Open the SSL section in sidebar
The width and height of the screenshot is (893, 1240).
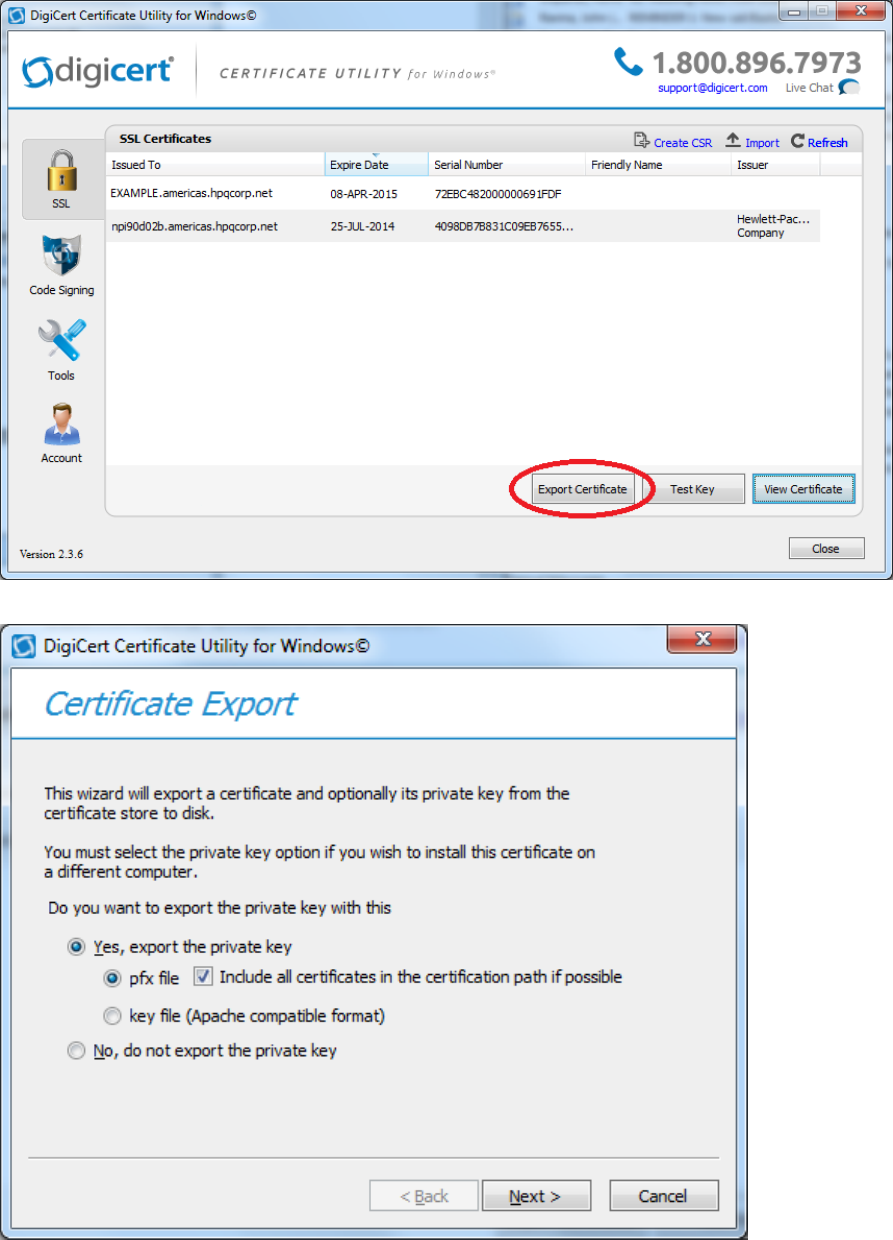coord(61,180)
